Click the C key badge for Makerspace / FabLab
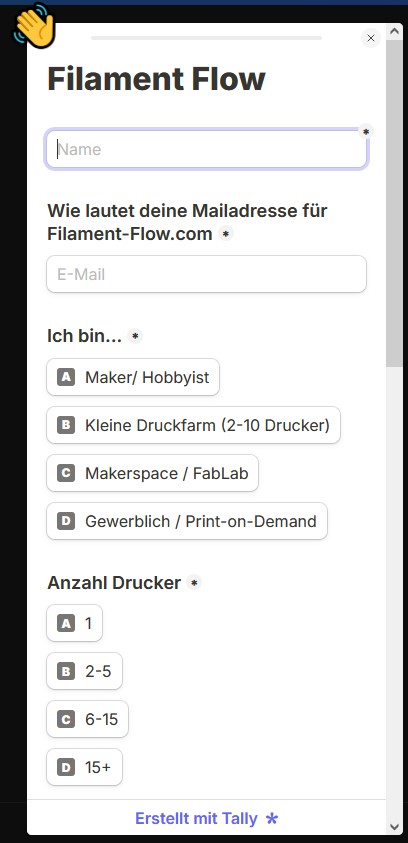The image size is (408, 843). point(66,473)
